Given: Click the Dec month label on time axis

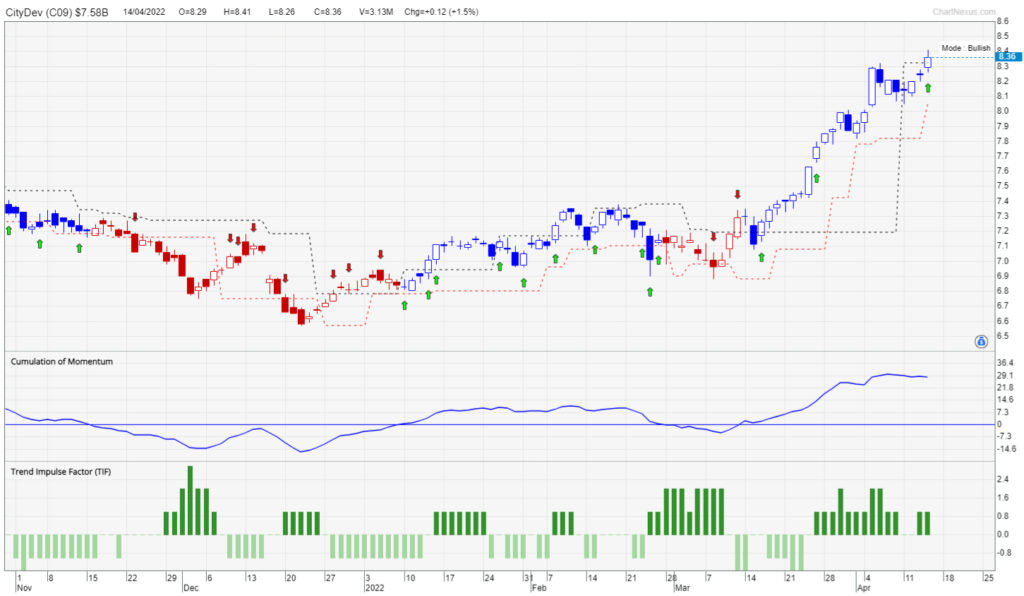Looking at the screenshot, I should click(191, 588).
